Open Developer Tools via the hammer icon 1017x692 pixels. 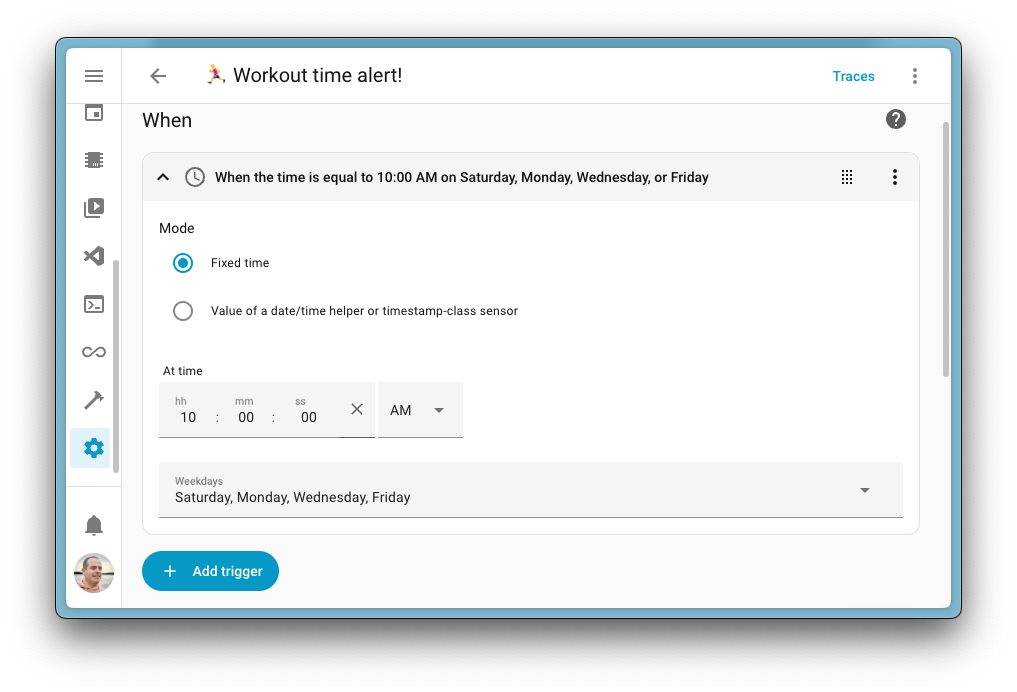pos(93,399)
